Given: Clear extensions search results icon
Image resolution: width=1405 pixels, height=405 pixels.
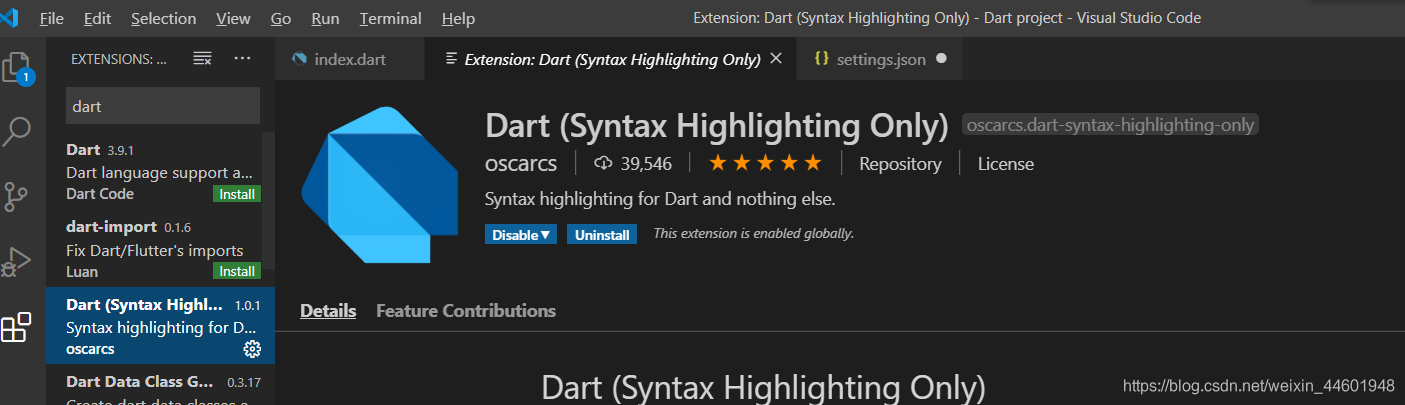Looking at the screenshot, I should pyautogui.click(x=202, y=59).
